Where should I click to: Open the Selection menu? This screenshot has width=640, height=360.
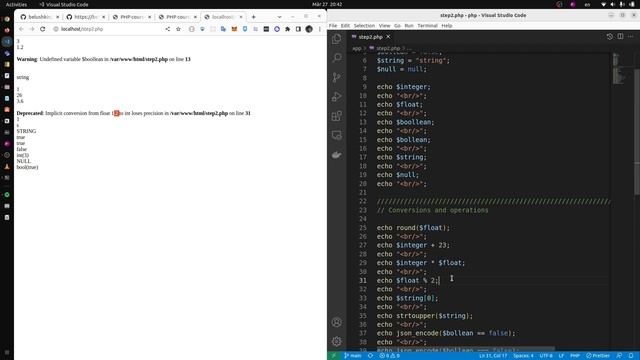click(364, 26)
